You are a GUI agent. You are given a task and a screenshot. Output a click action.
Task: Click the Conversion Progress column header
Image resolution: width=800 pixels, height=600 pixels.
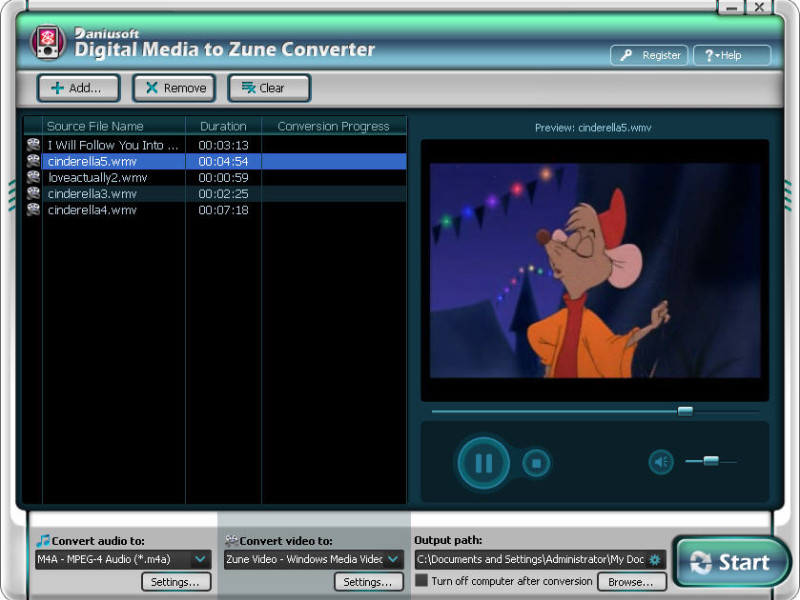pos(334,126)
